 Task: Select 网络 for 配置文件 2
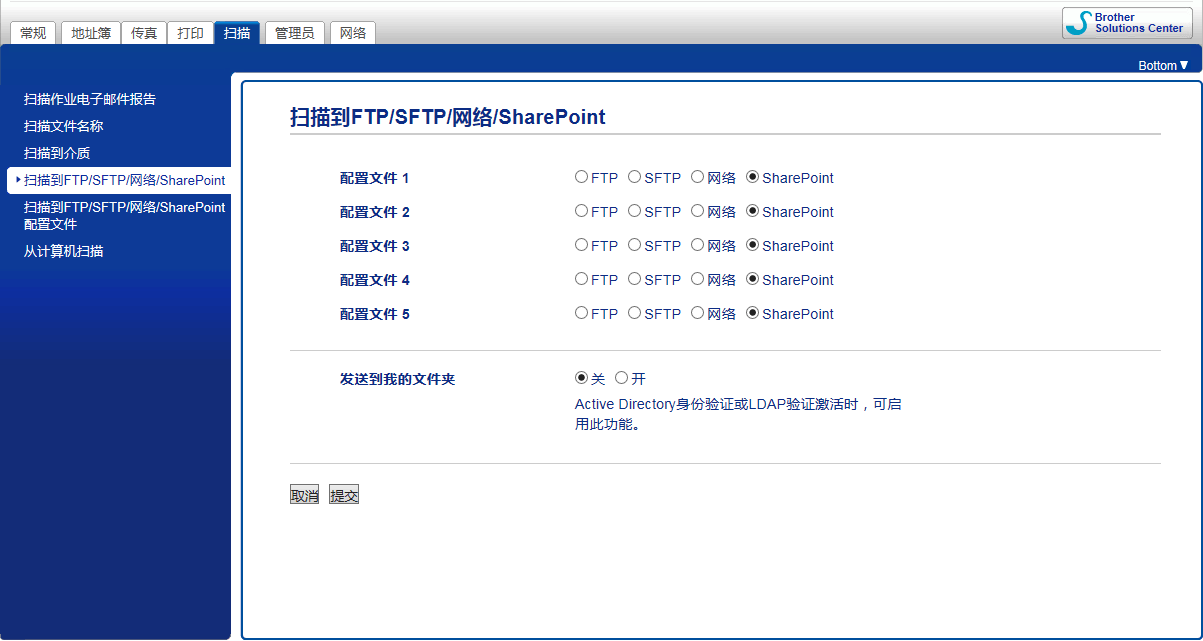697,212
